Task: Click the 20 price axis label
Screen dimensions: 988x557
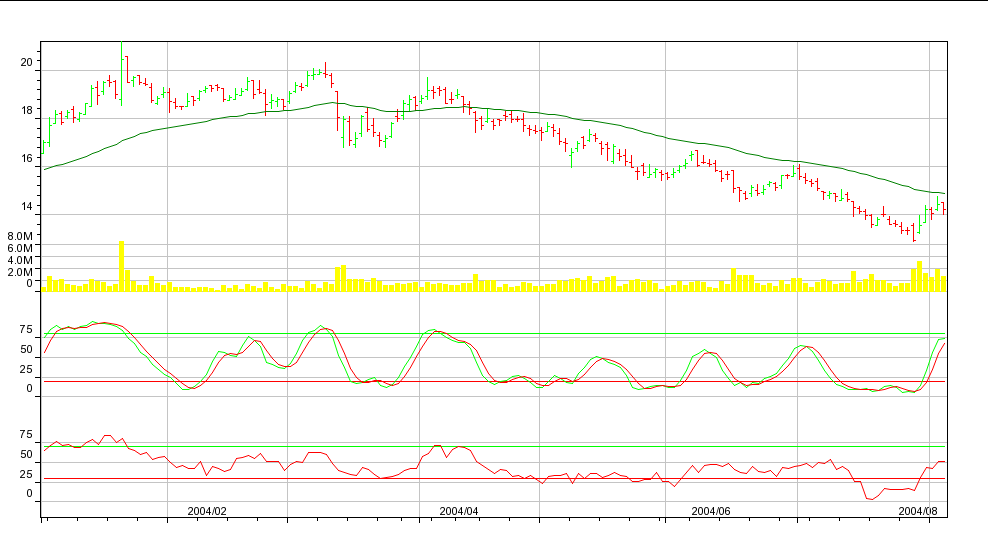Action: click(x=27, y=62)
